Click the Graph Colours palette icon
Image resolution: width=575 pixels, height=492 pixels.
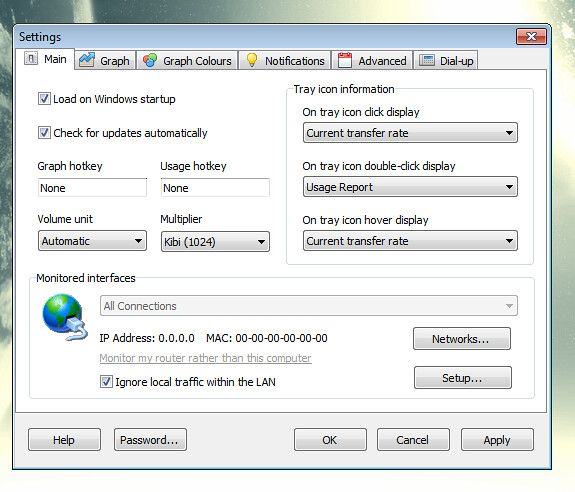(150, 60)
